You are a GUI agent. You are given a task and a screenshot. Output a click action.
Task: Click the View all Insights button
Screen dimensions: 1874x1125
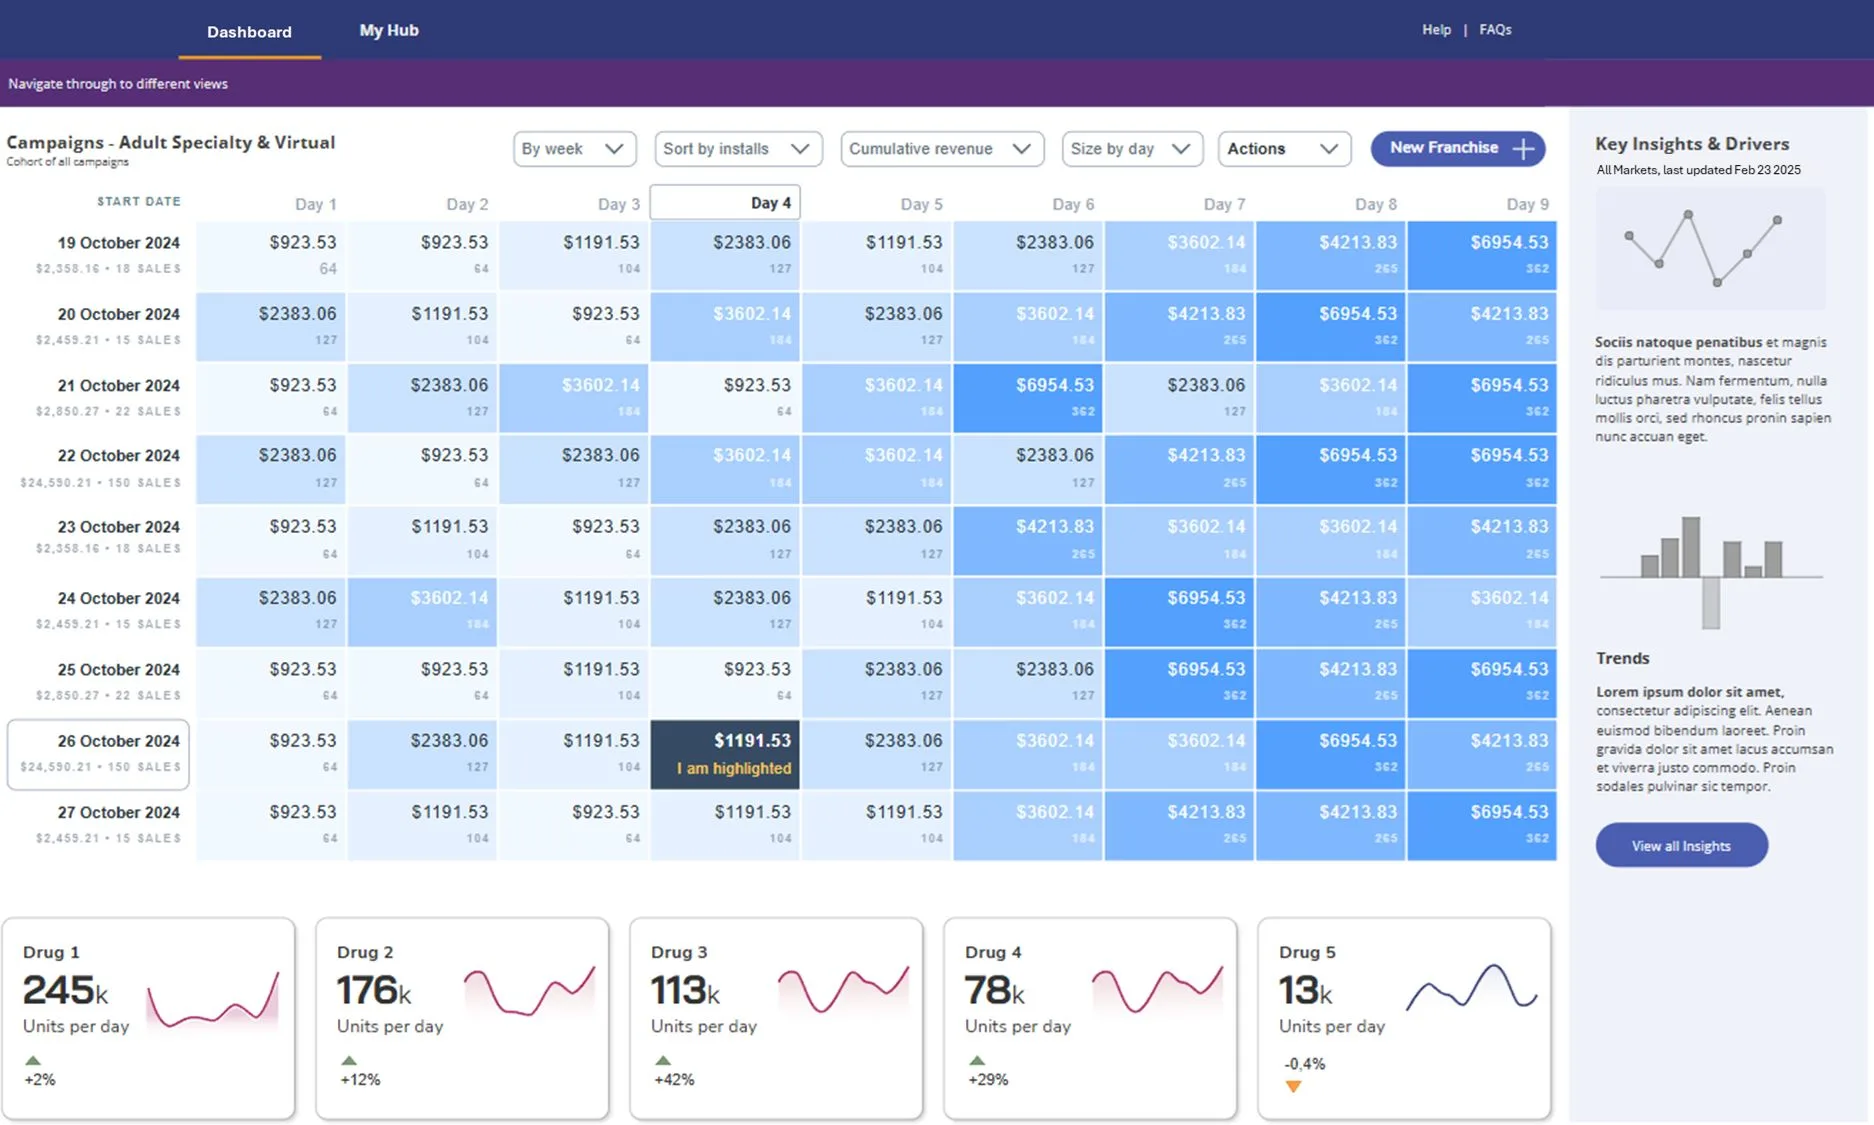(1681, 846)
